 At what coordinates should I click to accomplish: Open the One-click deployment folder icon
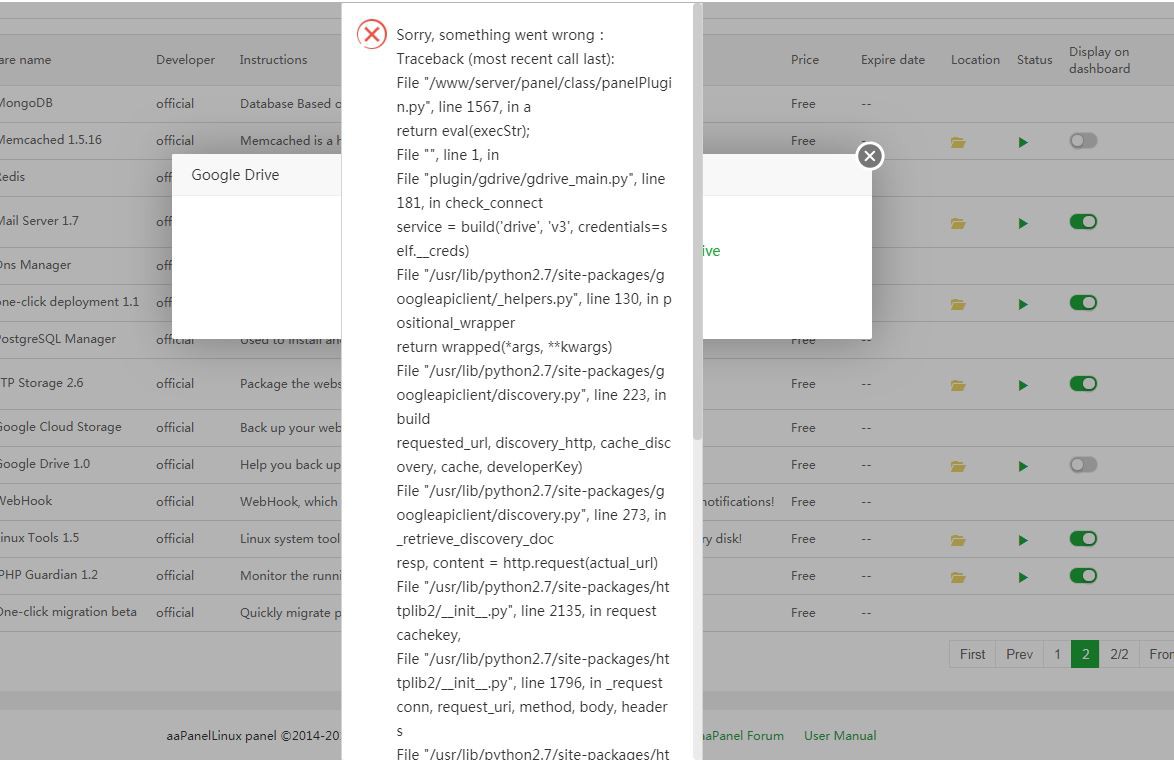click(x=958, y=304)
